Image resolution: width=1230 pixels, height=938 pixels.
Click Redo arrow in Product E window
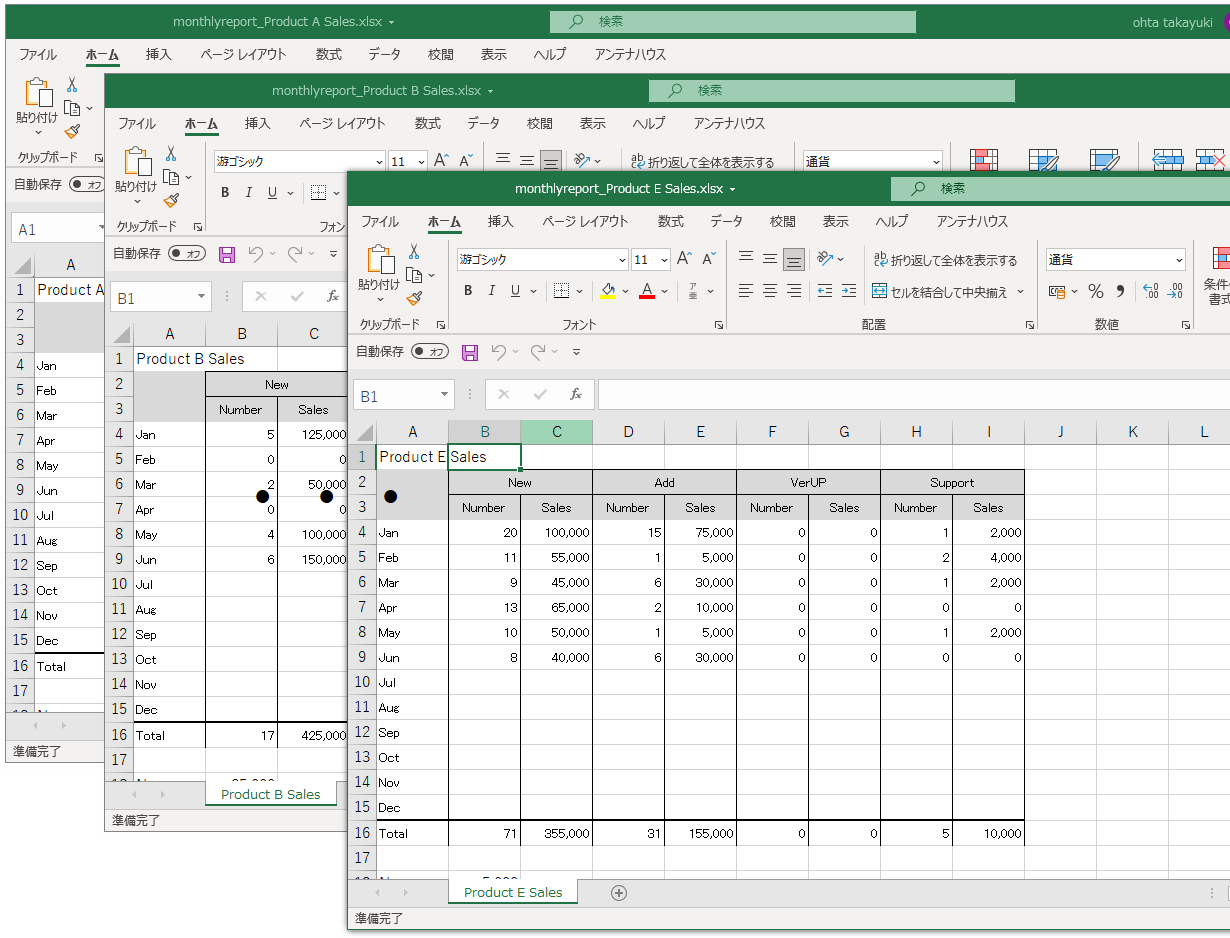tap(538, 352)
